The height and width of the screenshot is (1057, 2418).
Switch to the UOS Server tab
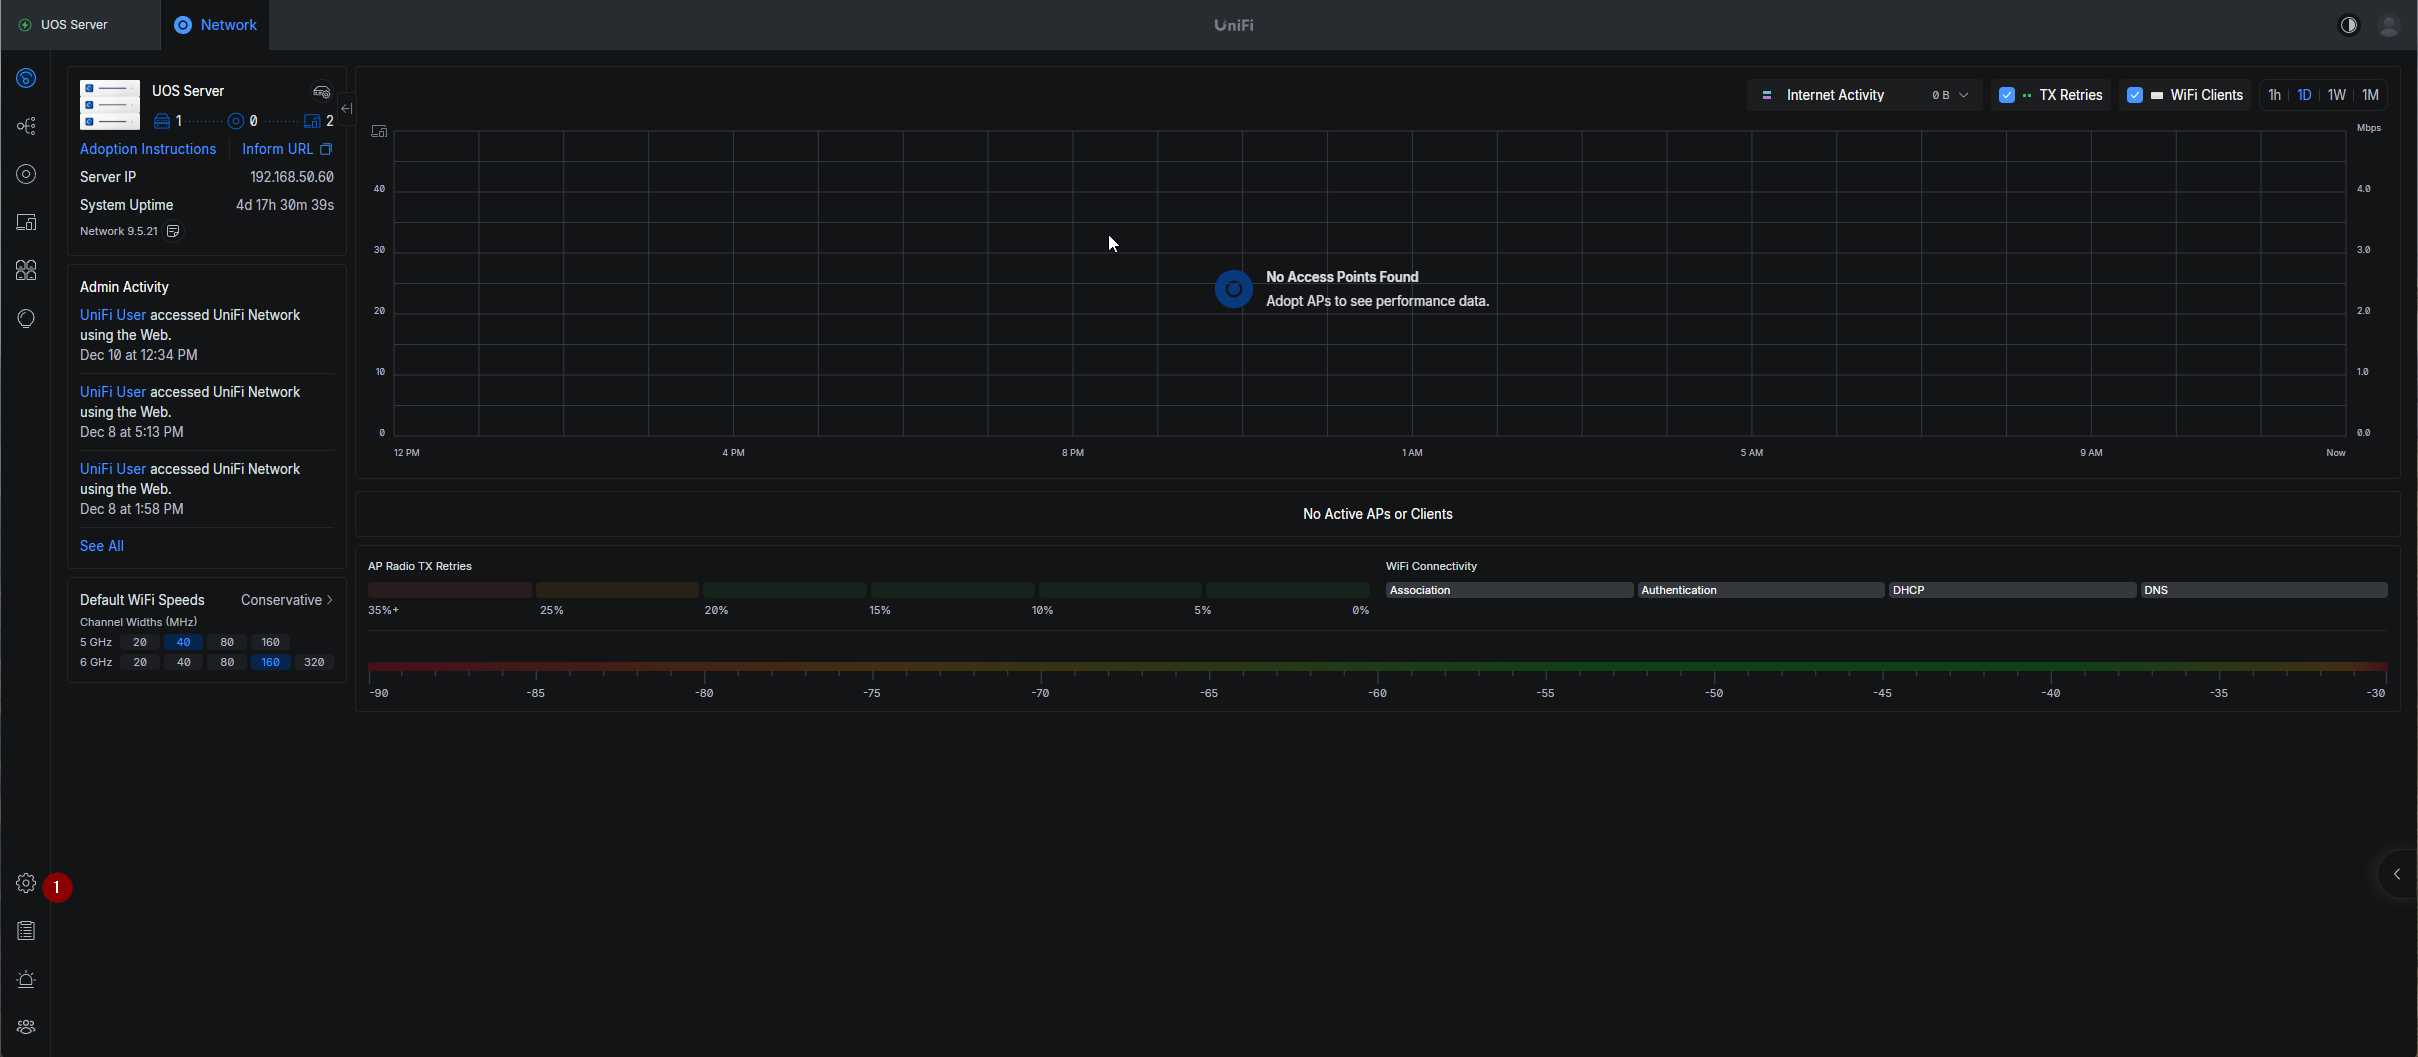tap(74, 25)
